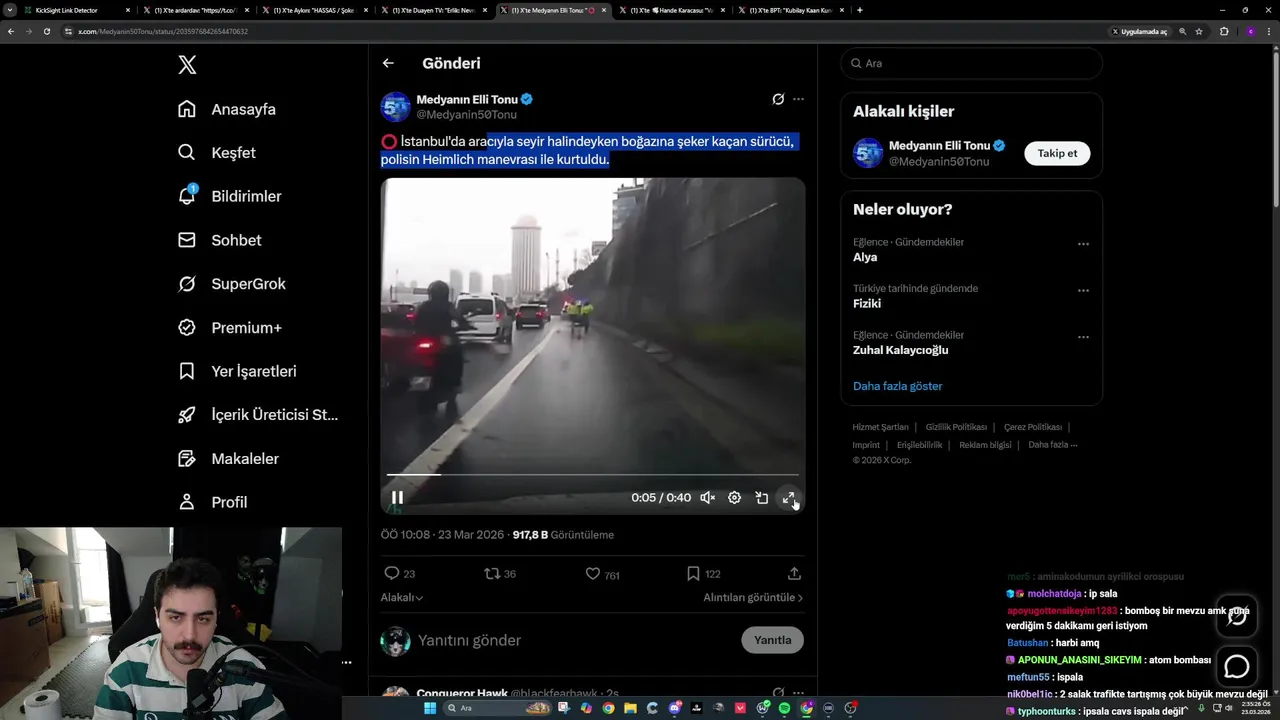This screenshot has width=1280, height=720.
Task: Open Spotify from the taskbar
Action: 784,708
